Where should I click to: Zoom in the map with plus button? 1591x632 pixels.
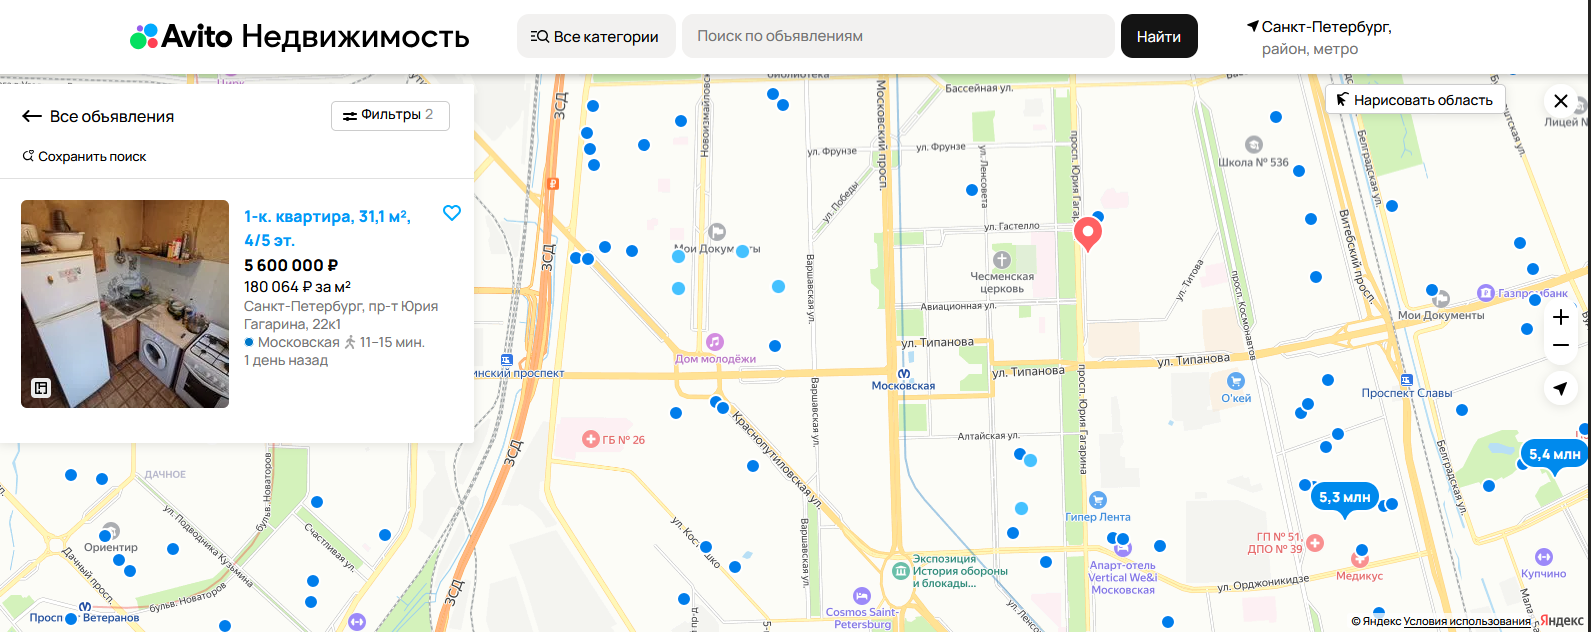1561,317
